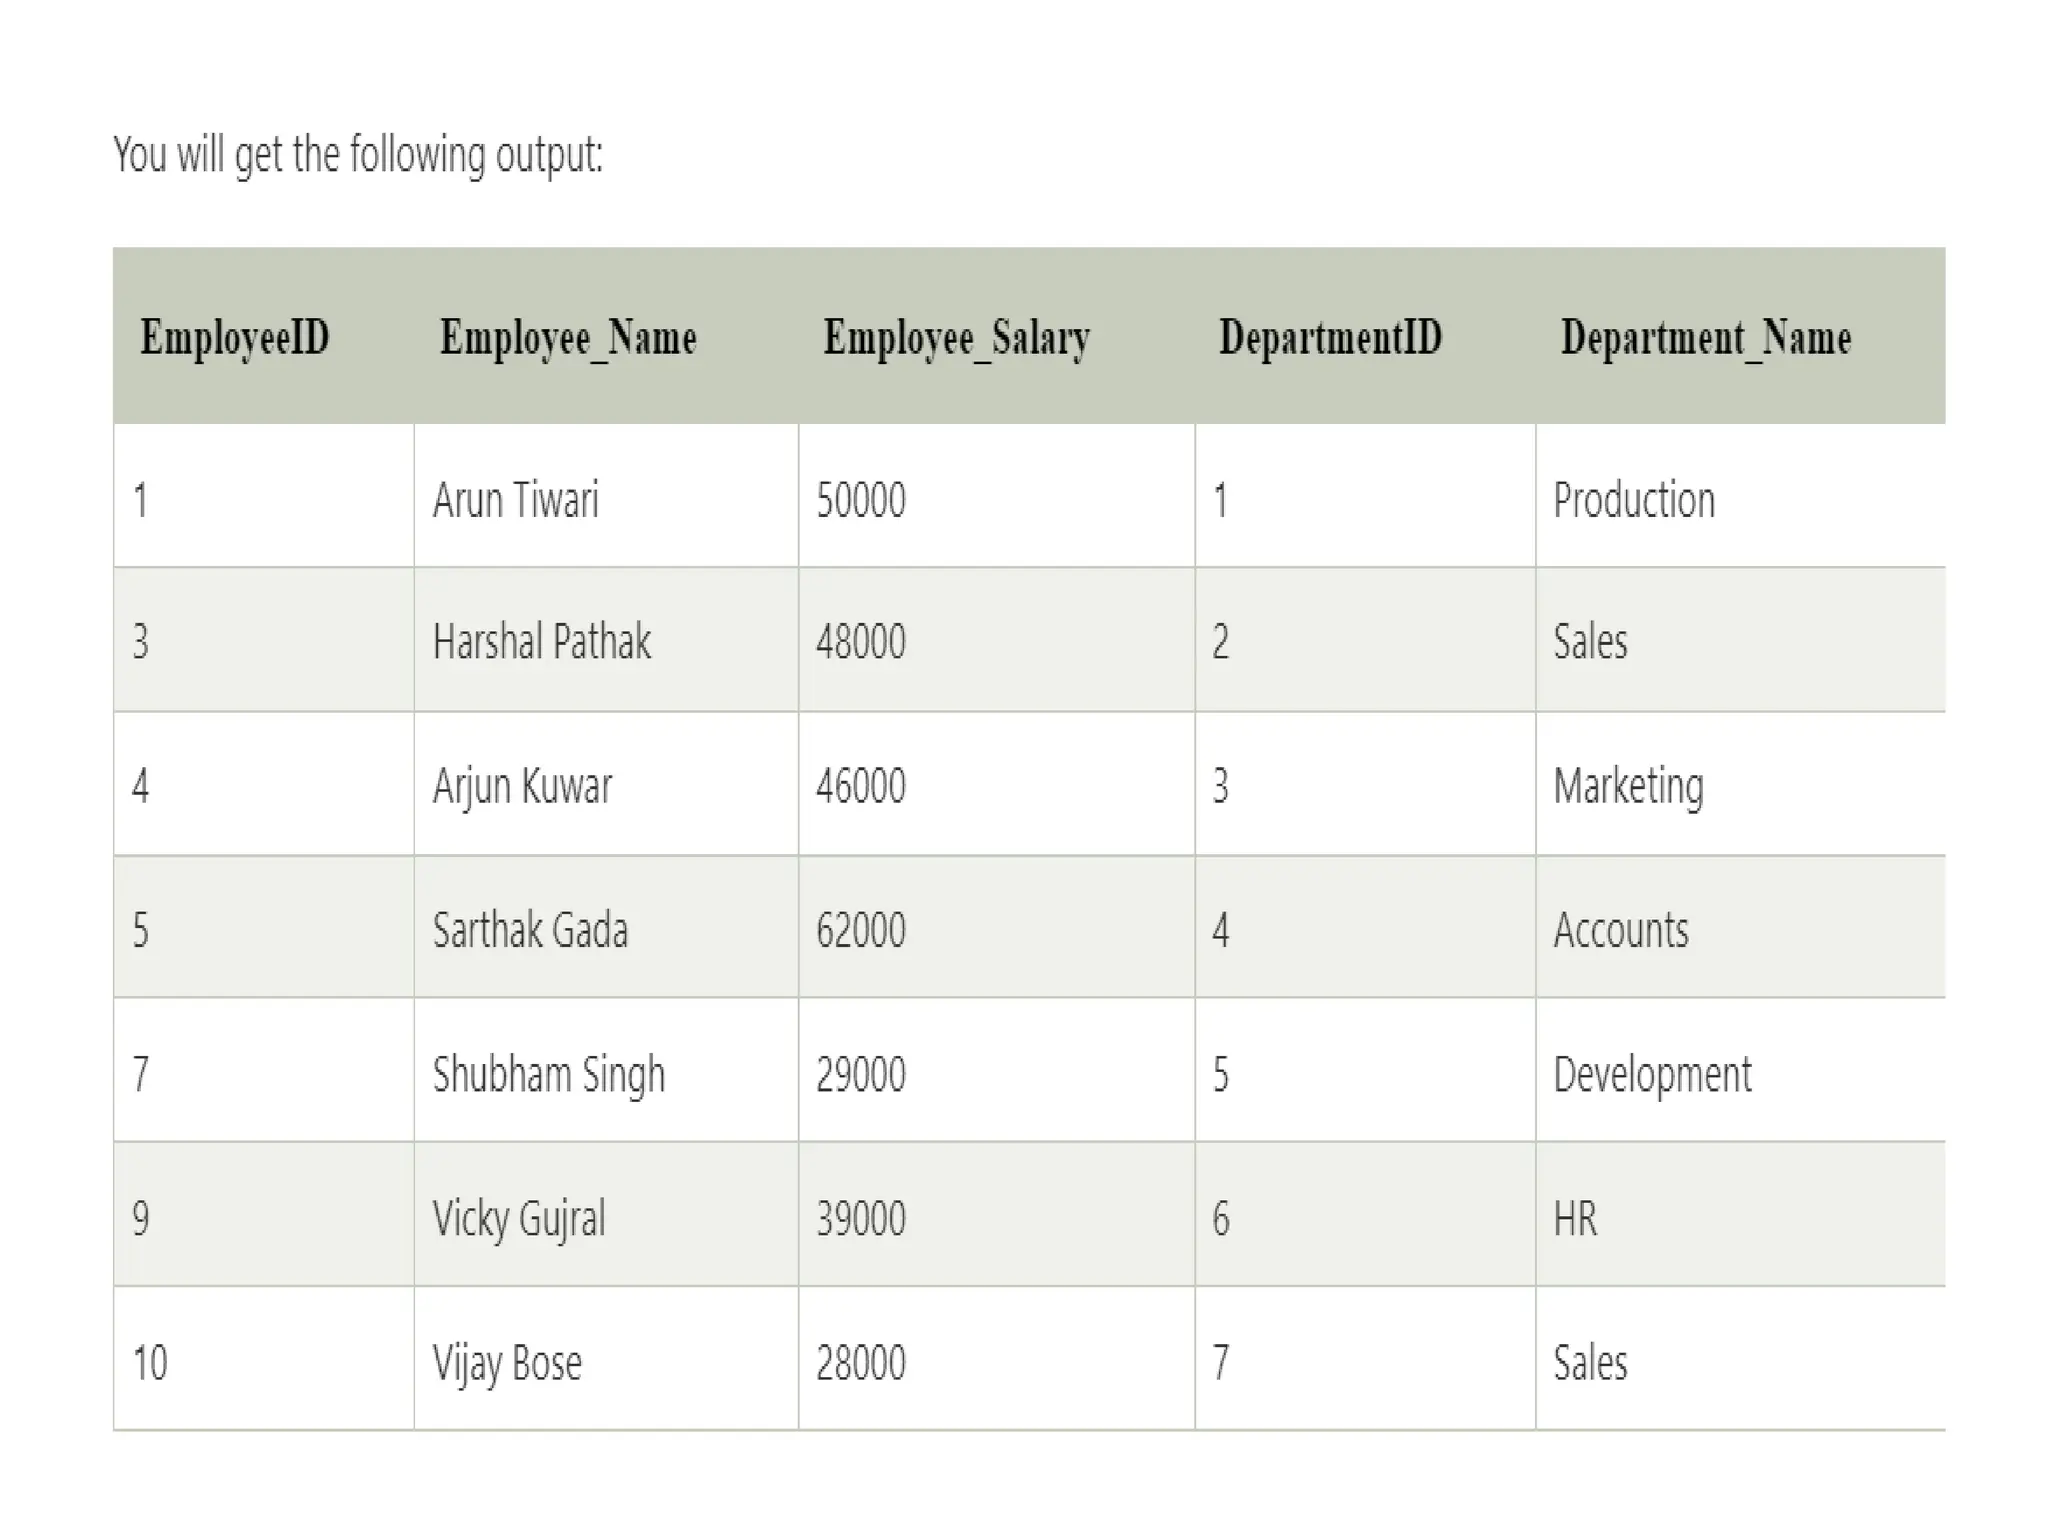The image size is (2048, 1536).
Task: Click the salary value 50000
Action: tap(860, 499)
